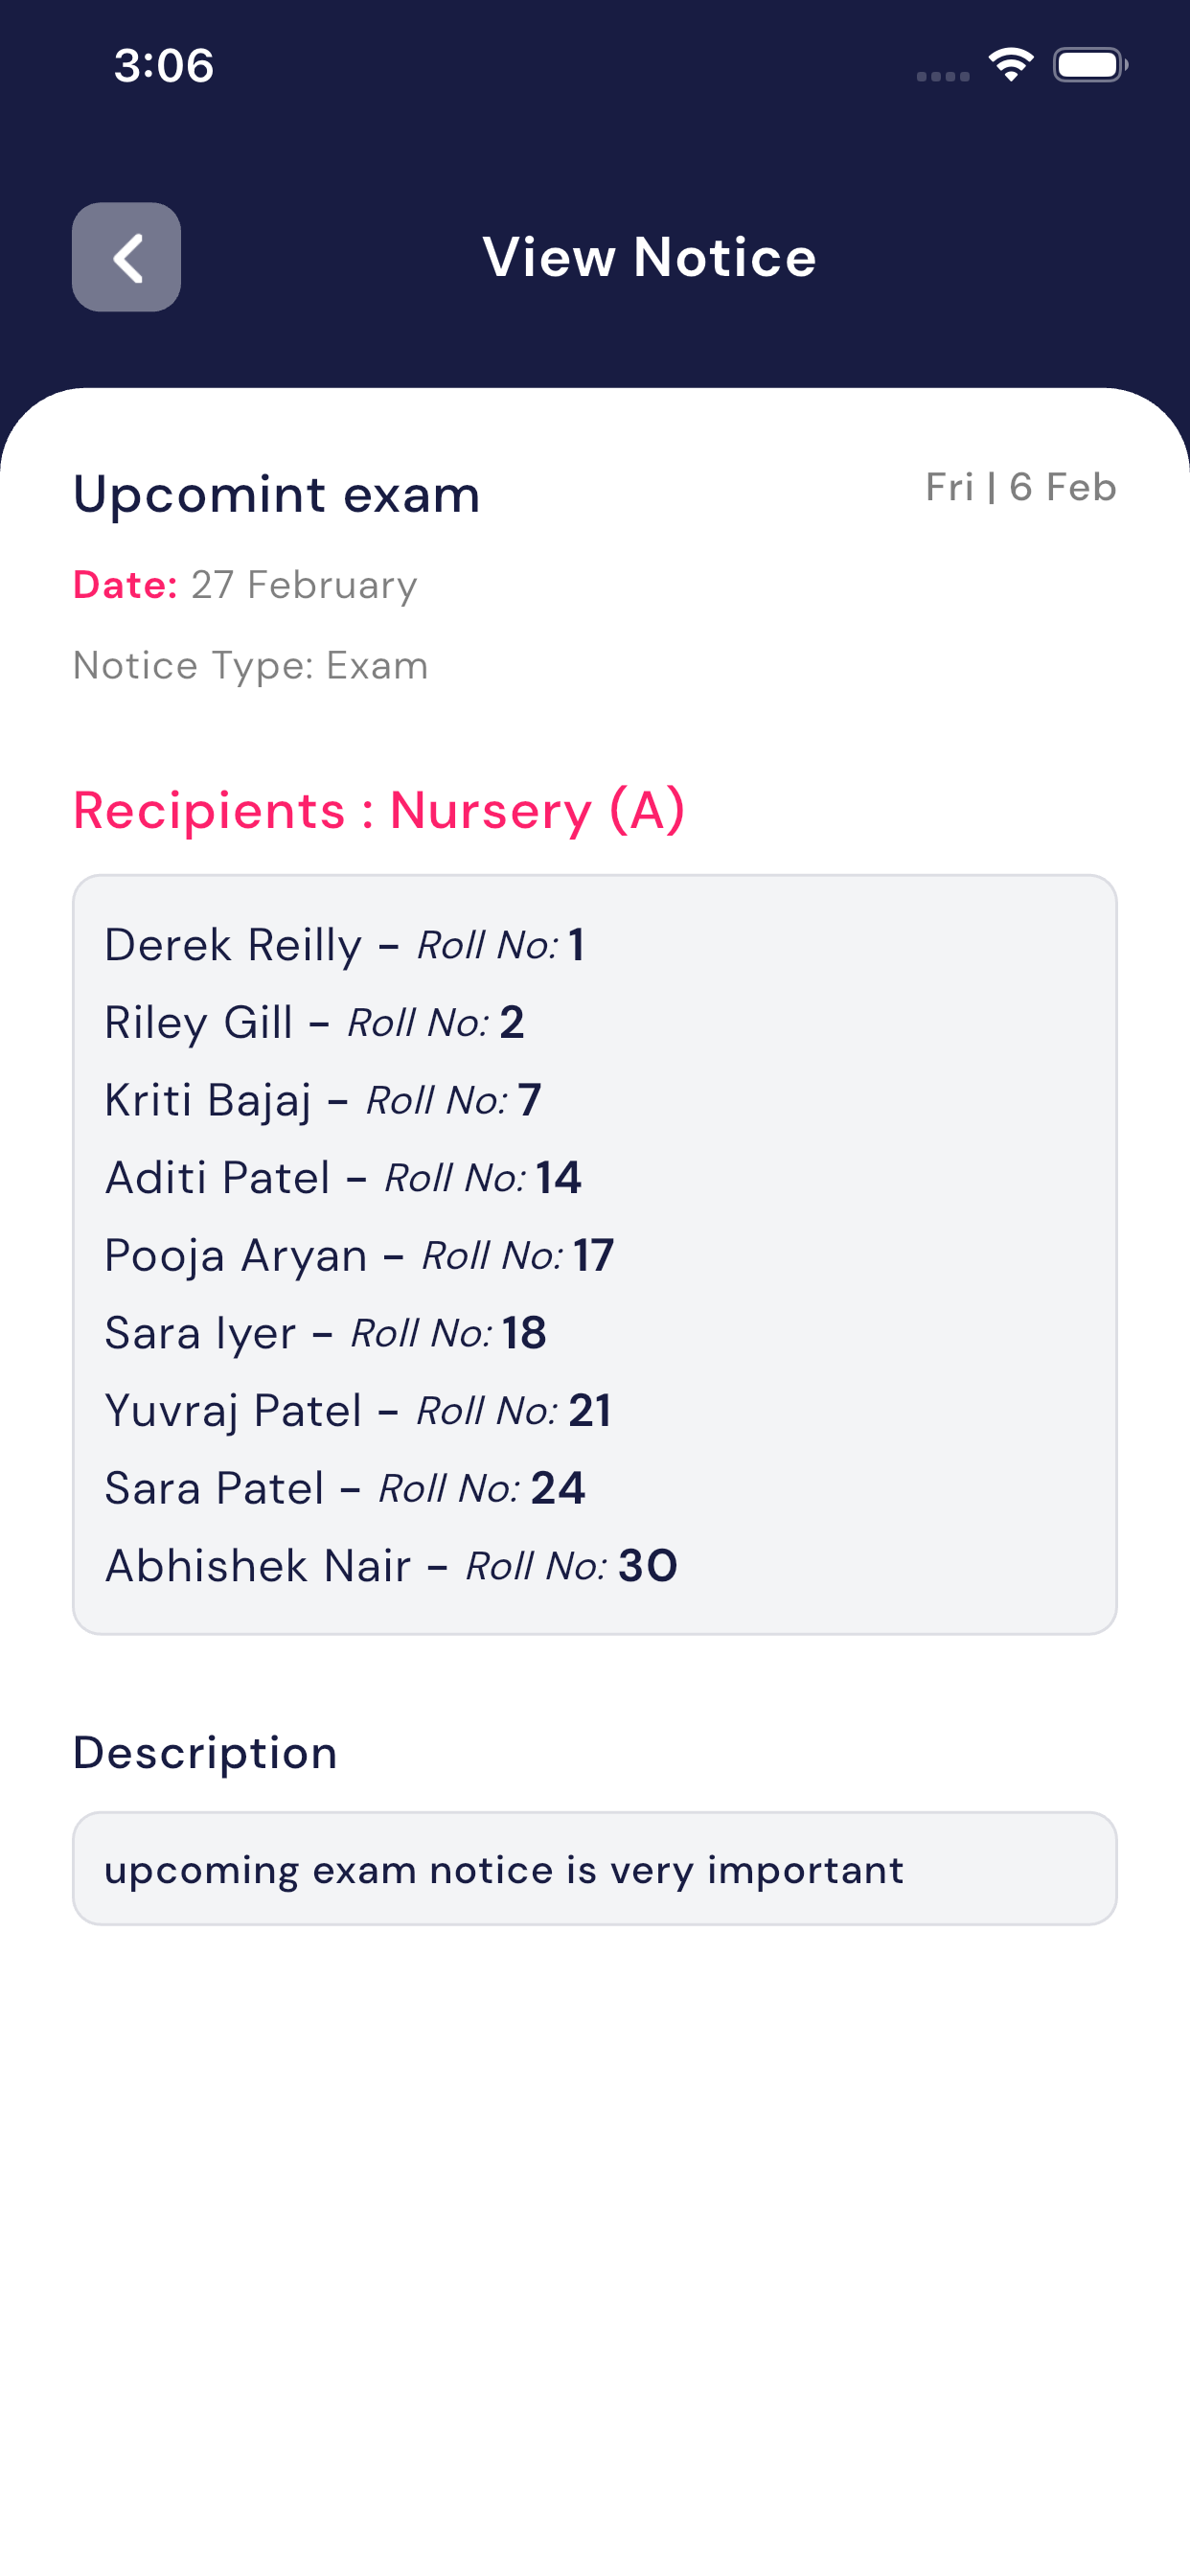Select the View Notice header title

click(649, 257)
